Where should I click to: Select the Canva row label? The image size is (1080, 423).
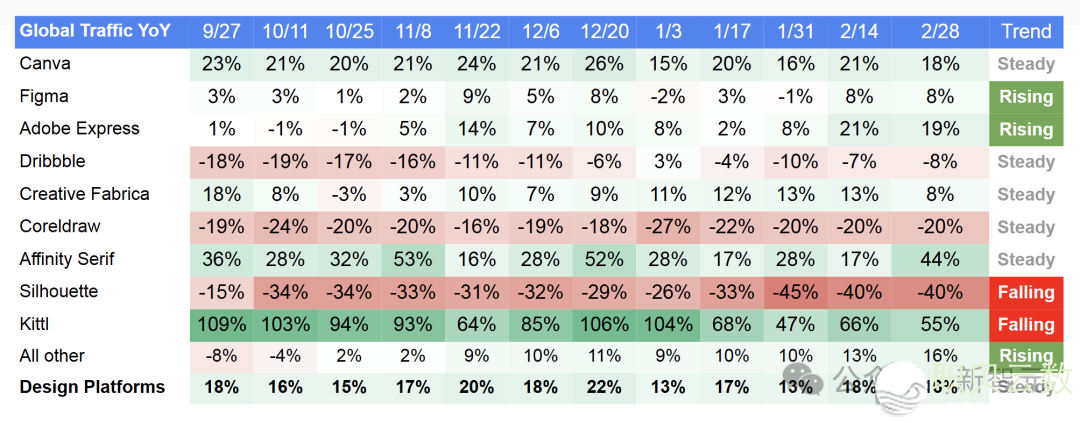pos(45,64)
